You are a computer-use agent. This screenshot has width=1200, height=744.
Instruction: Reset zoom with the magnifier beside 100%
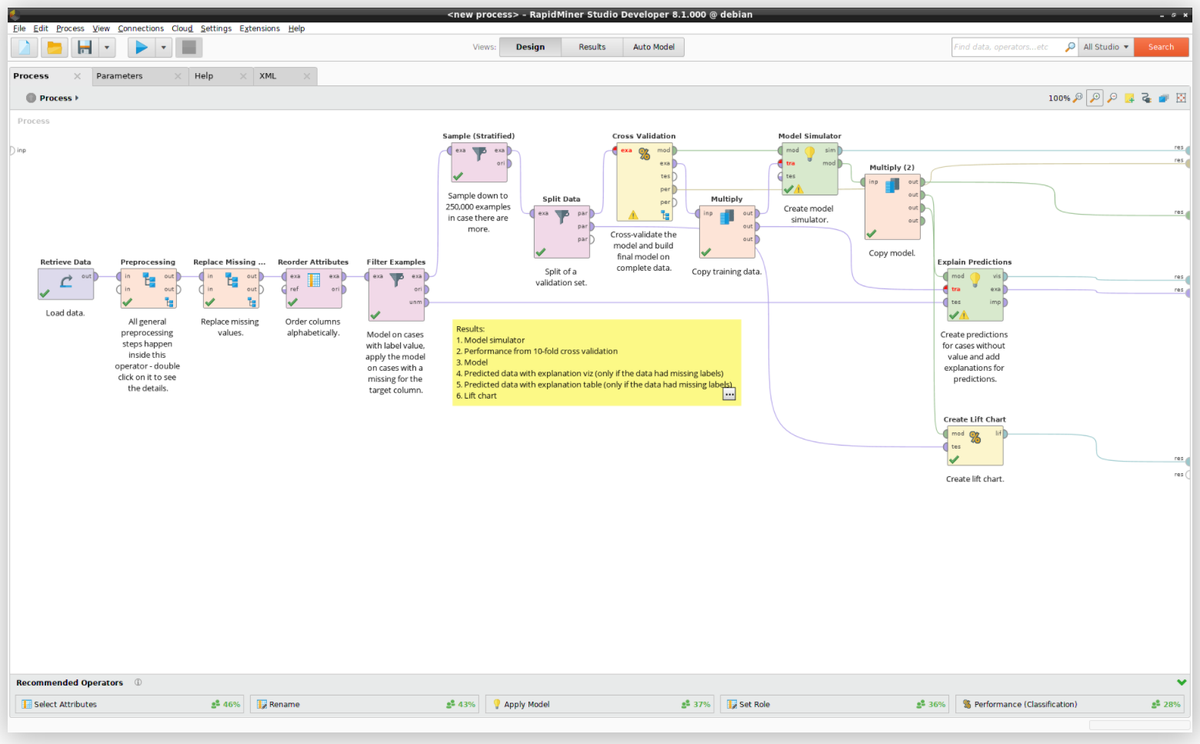[1078, 98]
